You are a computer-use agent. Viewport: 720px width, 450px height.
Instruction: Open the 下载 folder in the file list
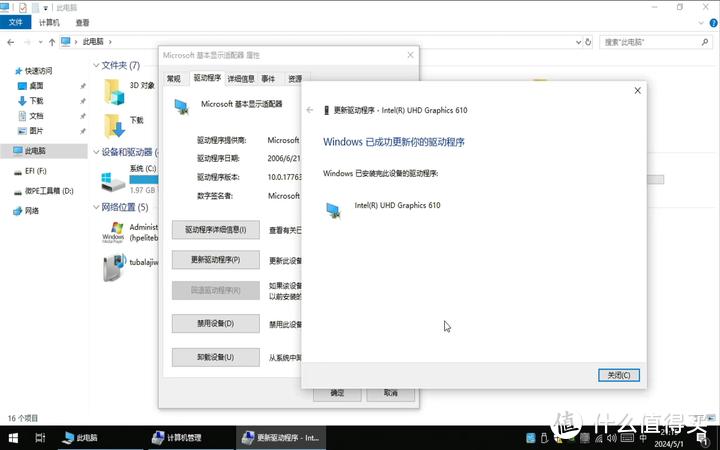click(x=114, y=123)
